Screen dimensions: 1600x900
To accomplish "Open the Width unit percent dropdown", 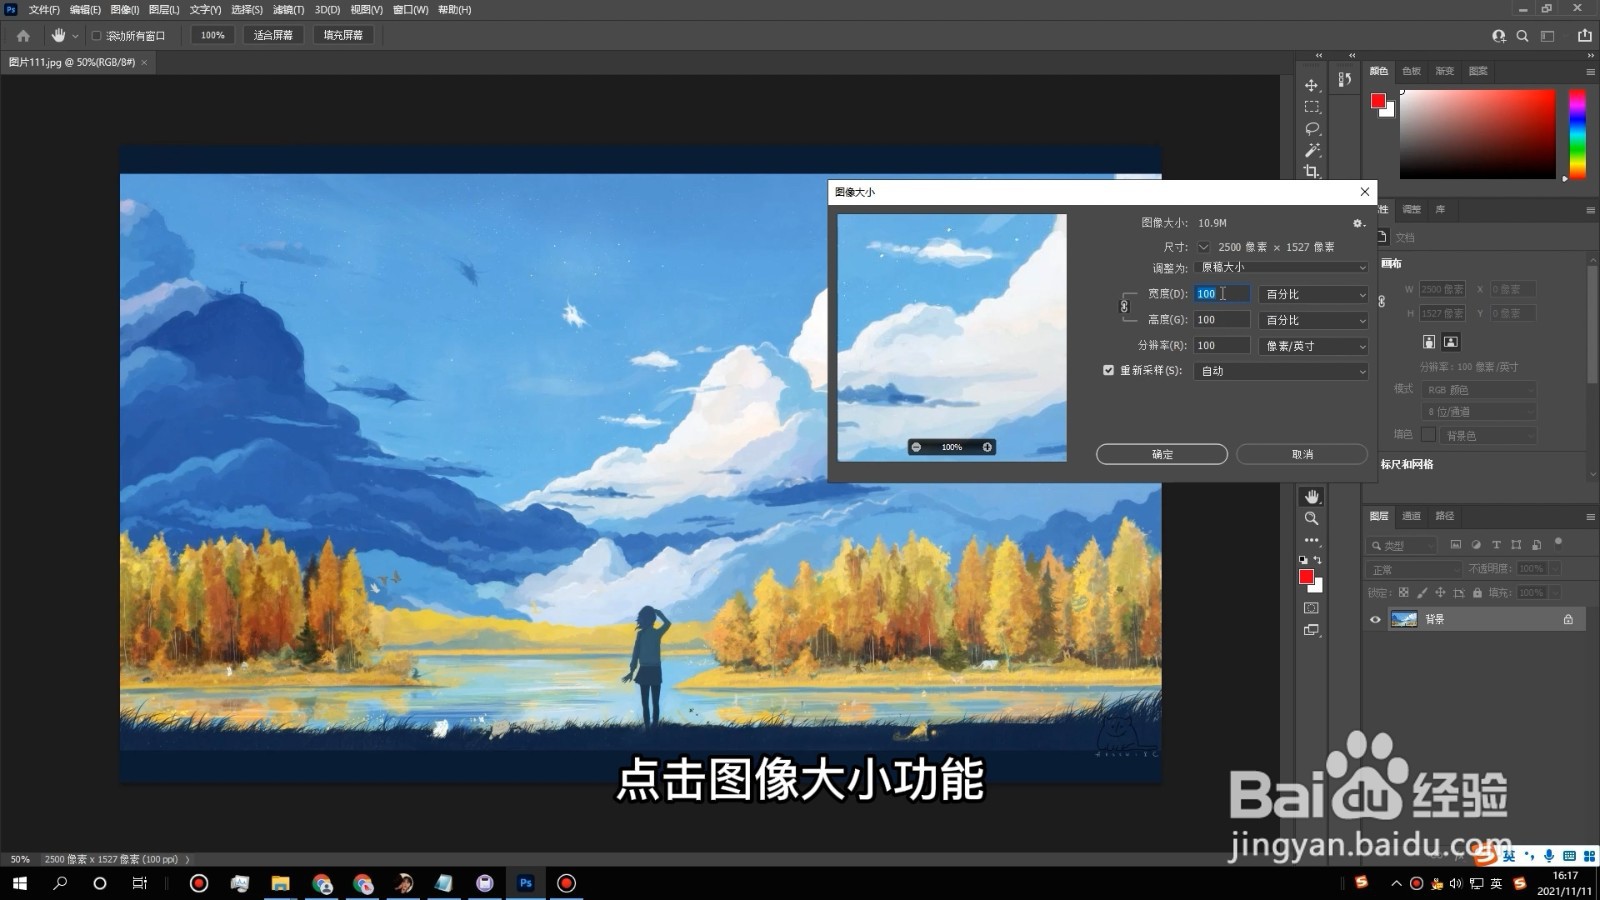I will [1314, 294].
